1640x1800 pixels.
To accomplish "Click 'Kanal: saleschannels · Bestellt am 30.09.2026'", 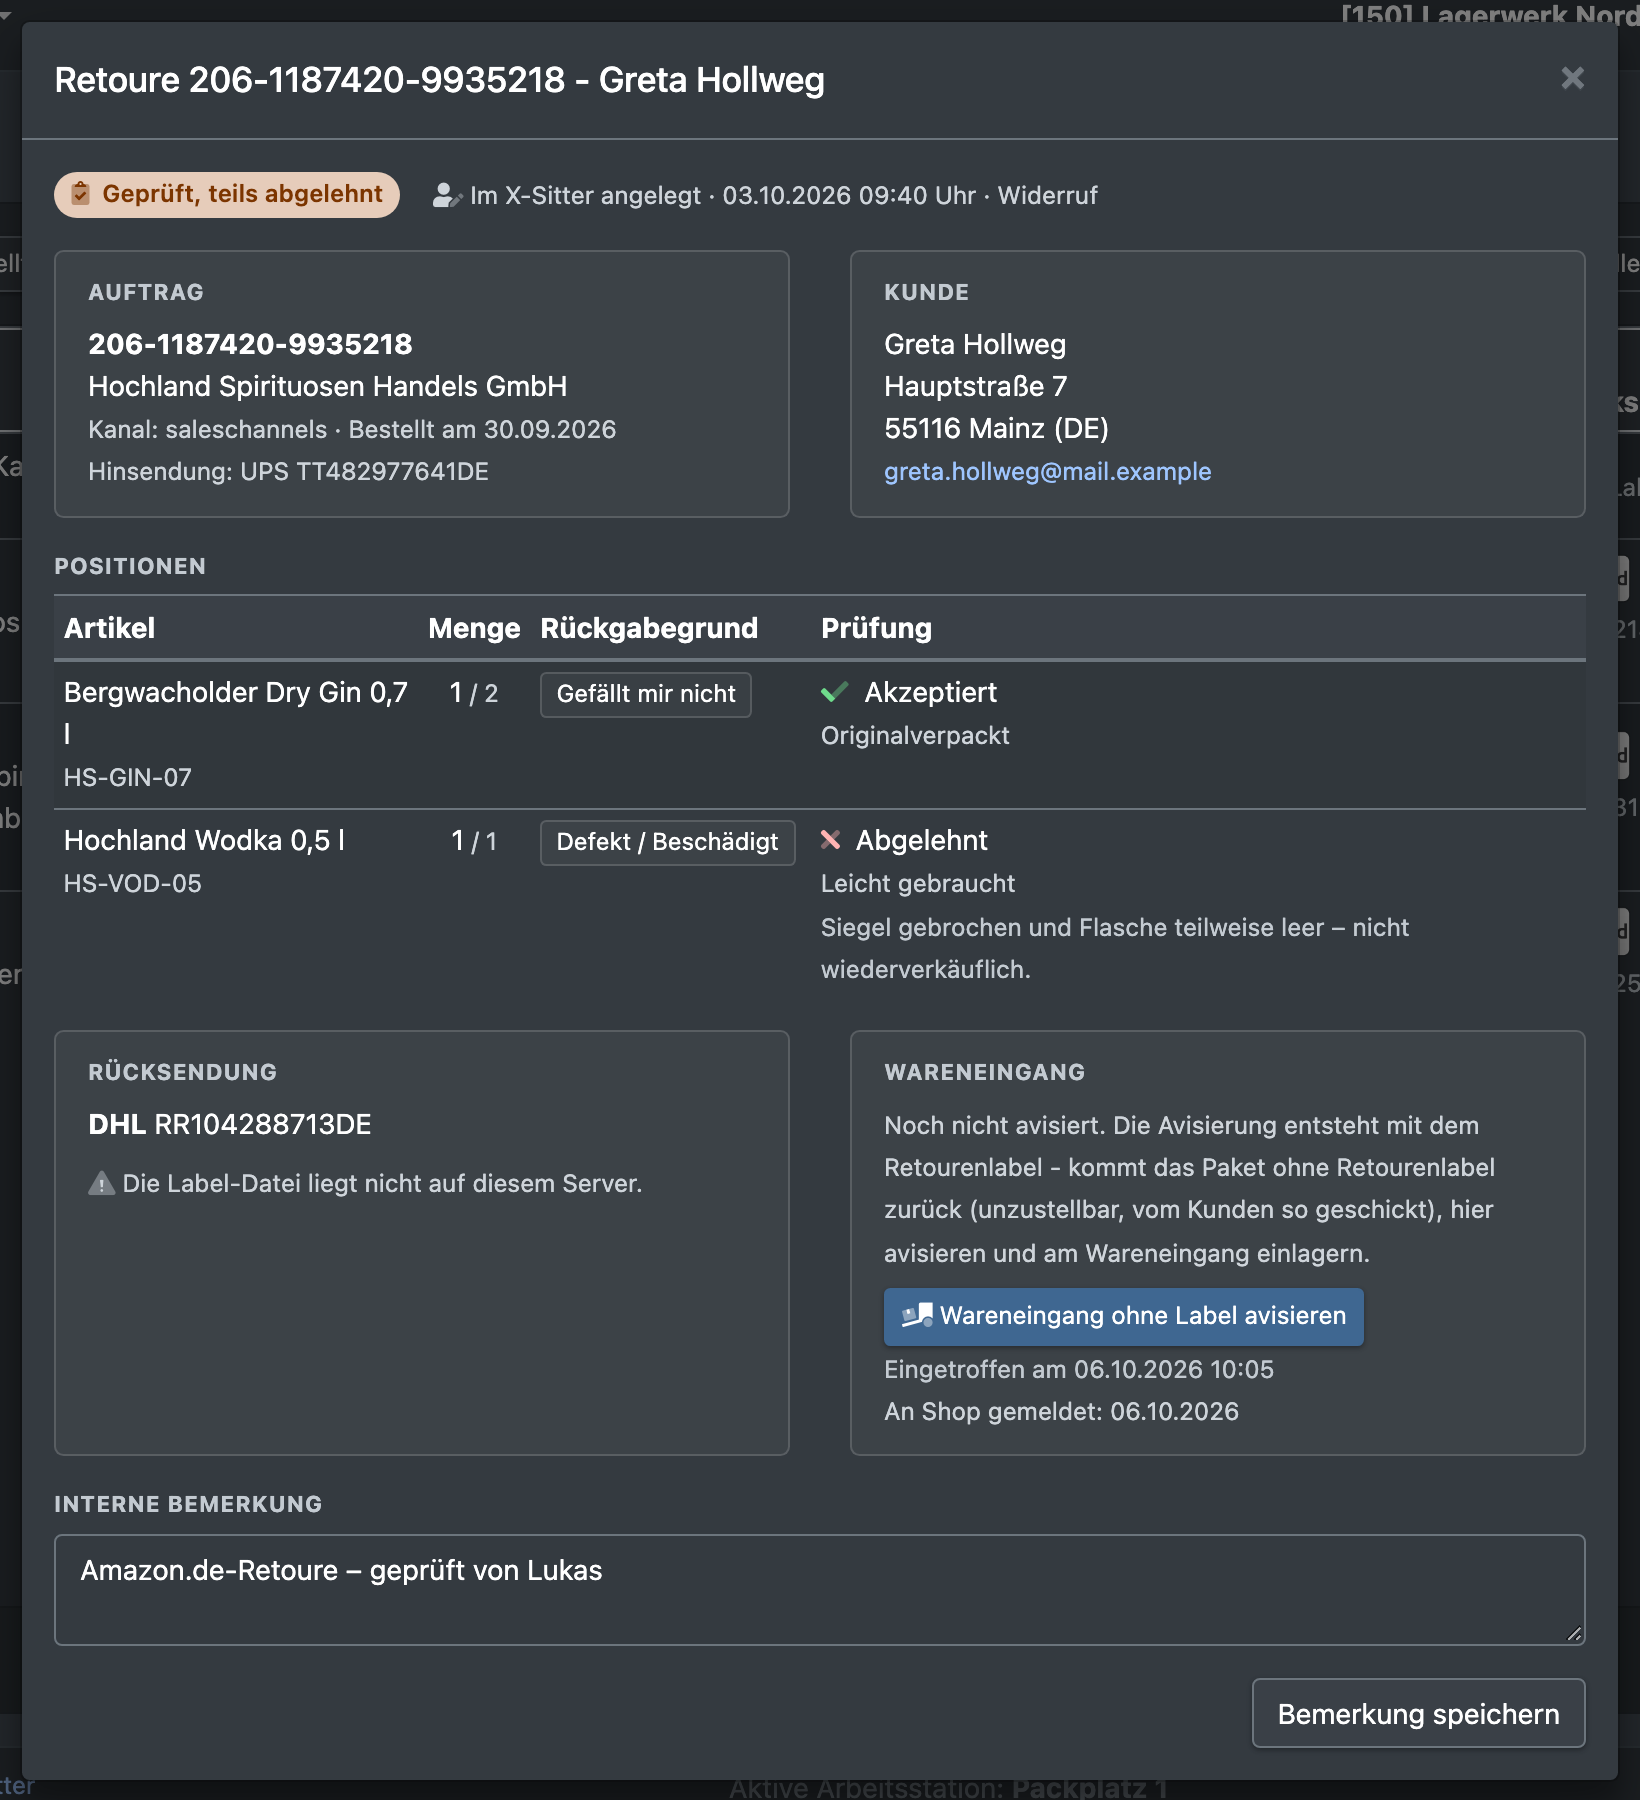I will pyautogui.click(x=352, y=430).
